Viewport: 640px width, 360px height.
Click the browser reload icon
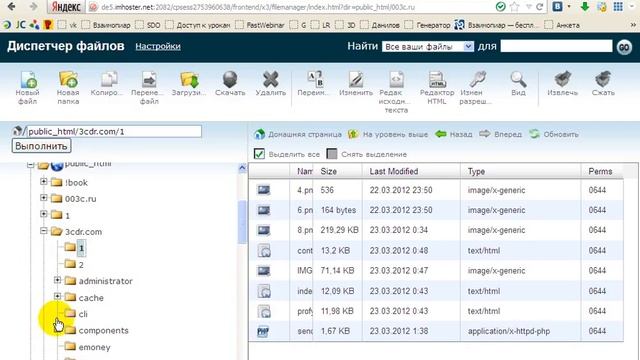tap(540, 7)
